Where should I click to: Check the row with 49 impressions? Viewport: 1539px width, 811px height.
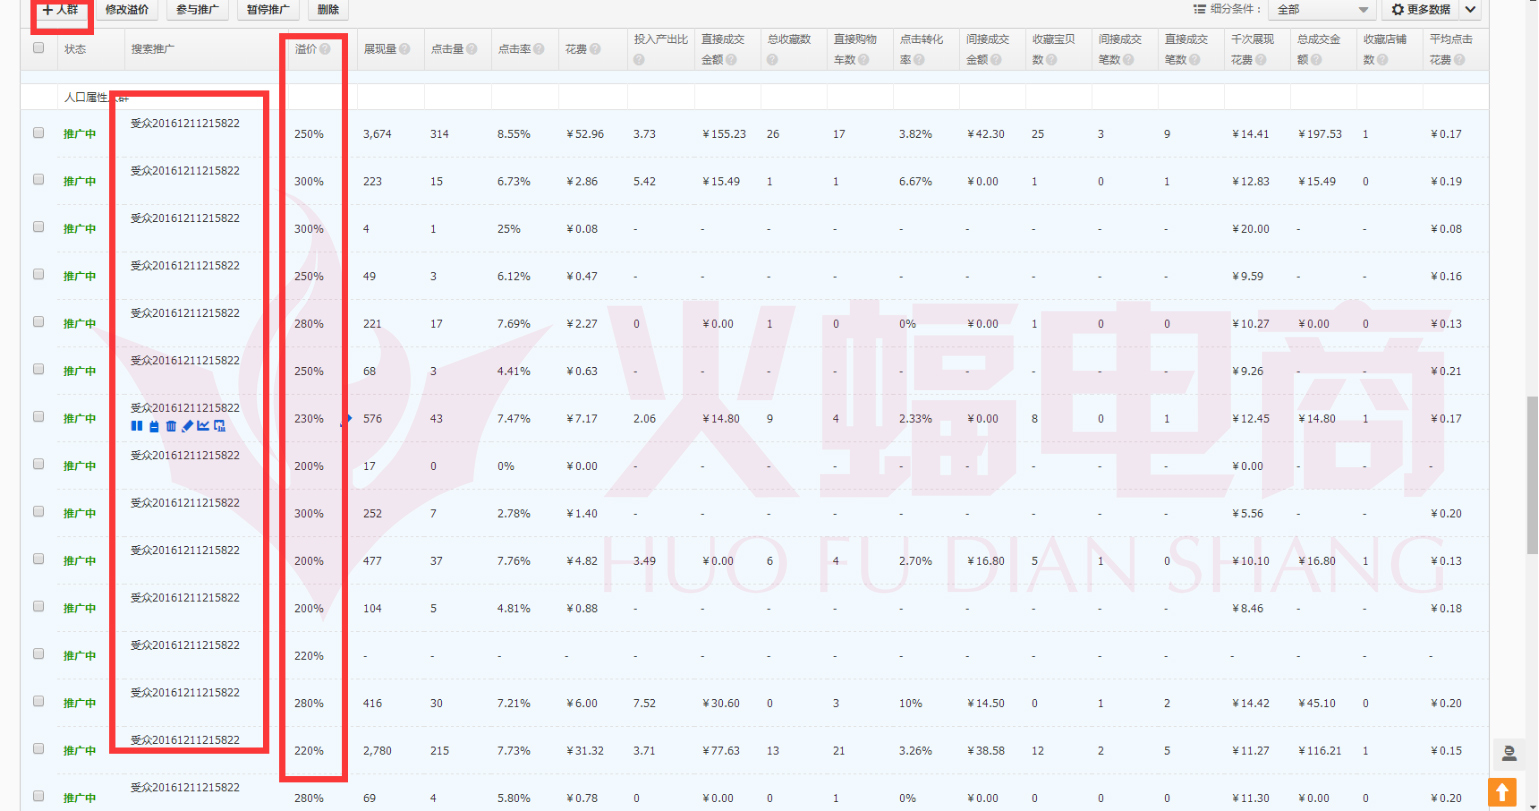tap(38, 274)
